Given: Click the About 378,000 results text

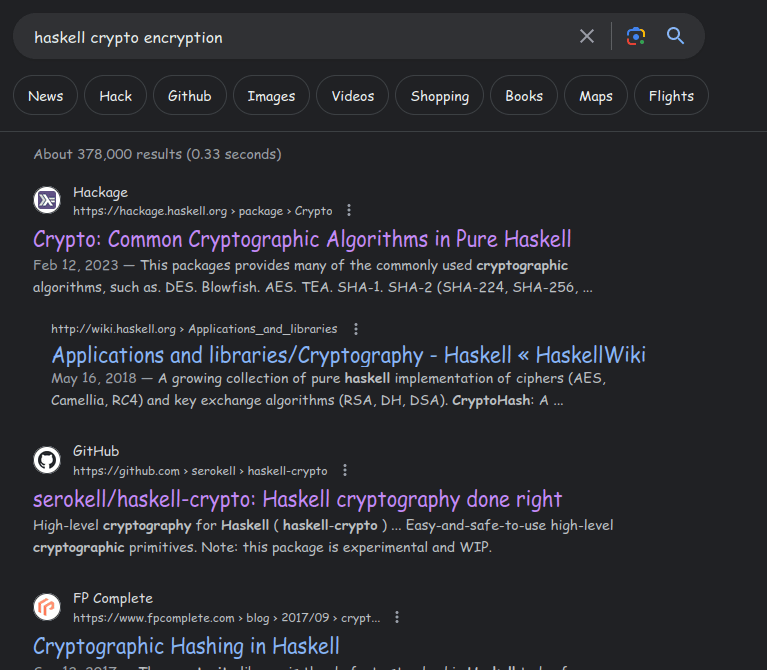Looking at the screenshot, I should [x=158, y=155].
